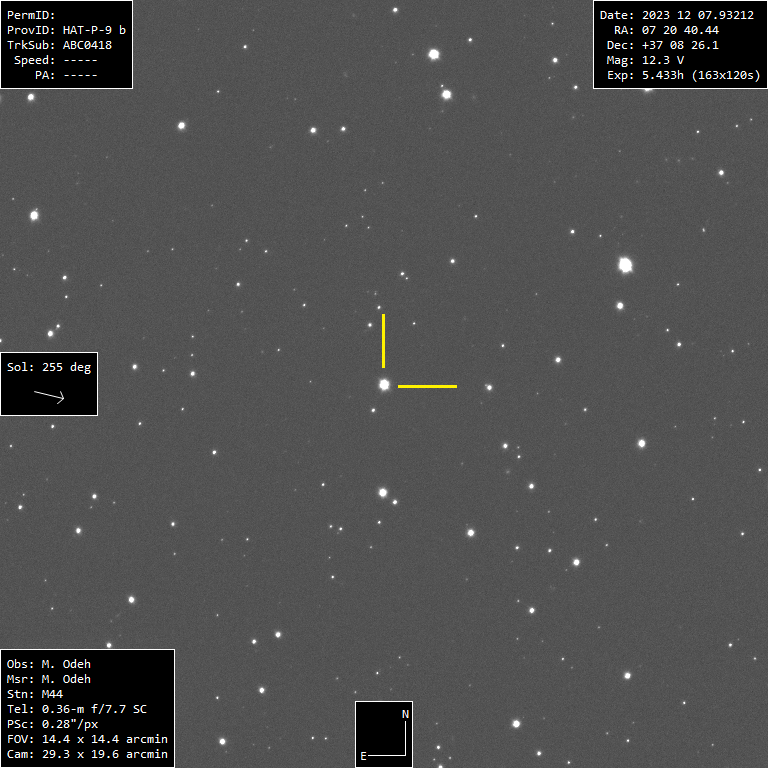The image size is (768, 768).
Task: Click the Sol: 255 deg label
Action: point(49,367)
